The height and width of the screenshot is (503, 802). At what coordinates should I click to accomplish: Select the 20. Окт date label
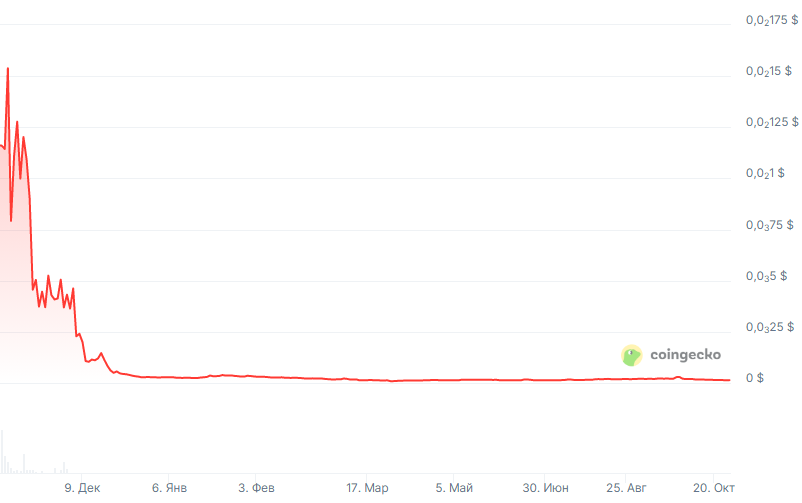[x=713, y=488]
